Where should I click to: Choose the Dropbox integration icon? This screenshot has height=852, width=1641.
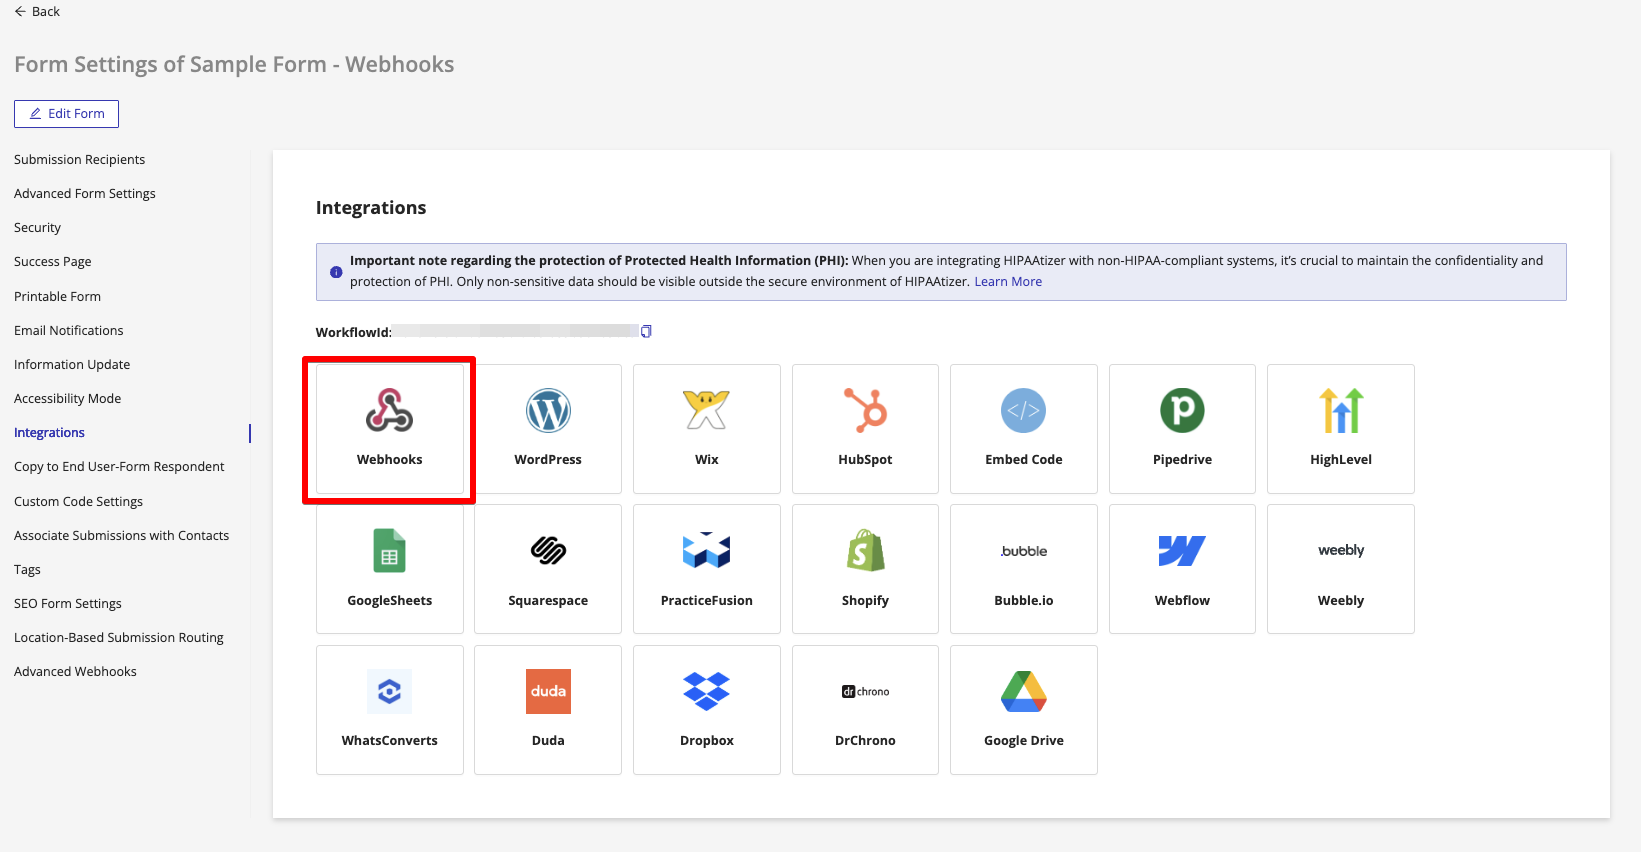707,691
